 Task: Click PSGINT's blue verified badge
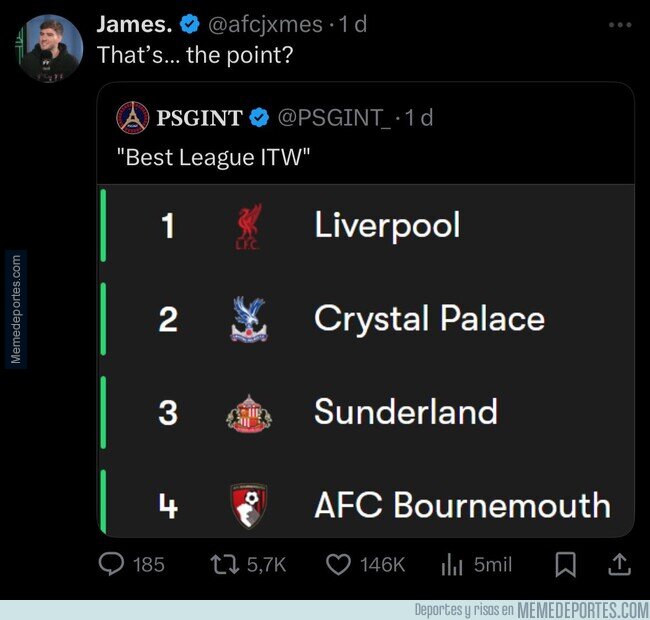pos(258,118)
